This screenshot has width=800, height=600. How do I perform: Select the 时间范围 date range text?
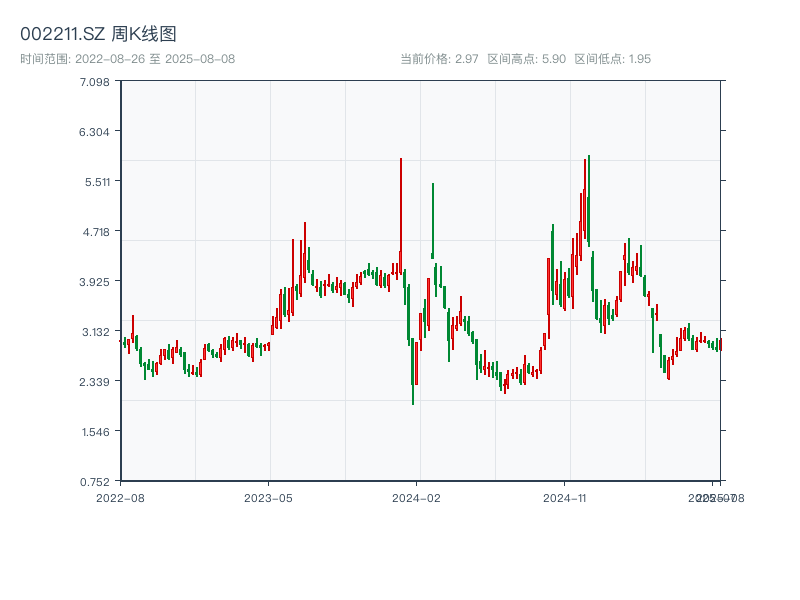coord(128,59)
